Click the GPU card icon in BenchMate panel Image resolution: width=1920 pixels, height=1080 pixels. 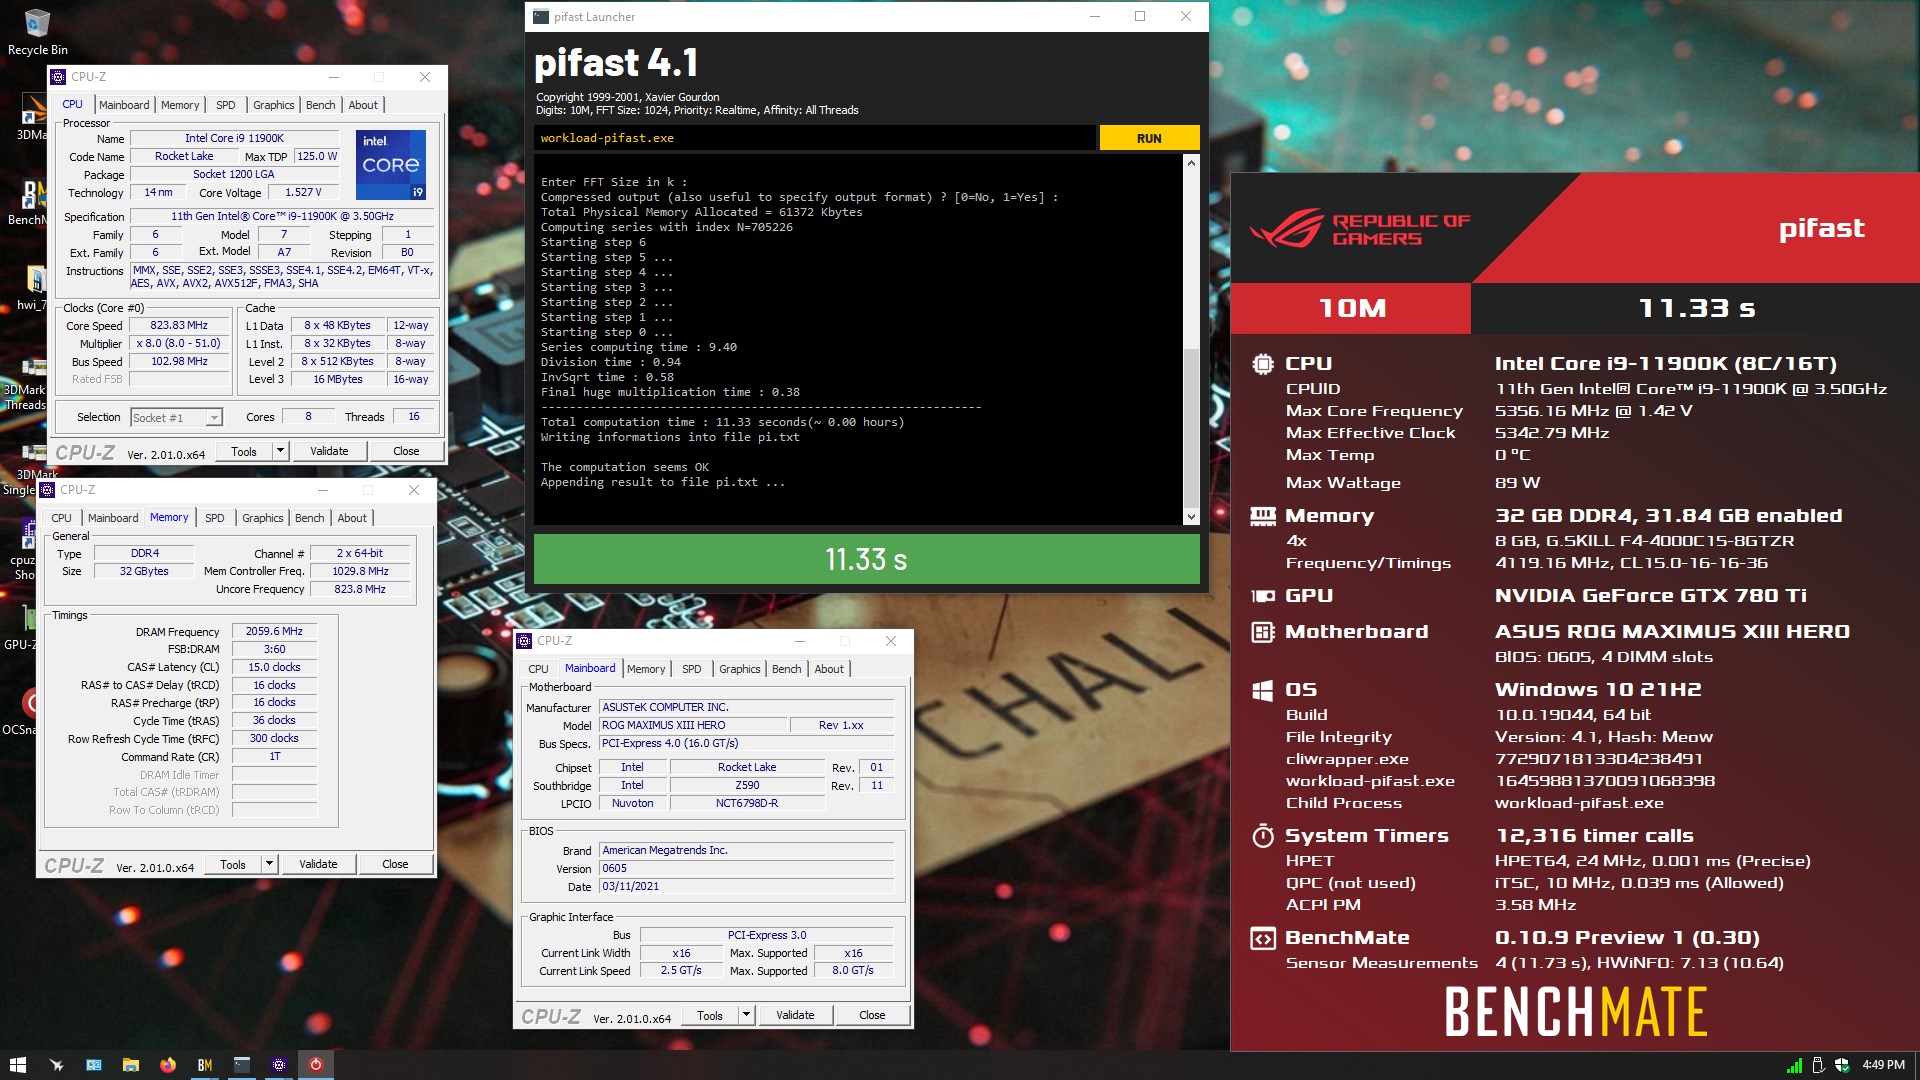click(1263, 596)
